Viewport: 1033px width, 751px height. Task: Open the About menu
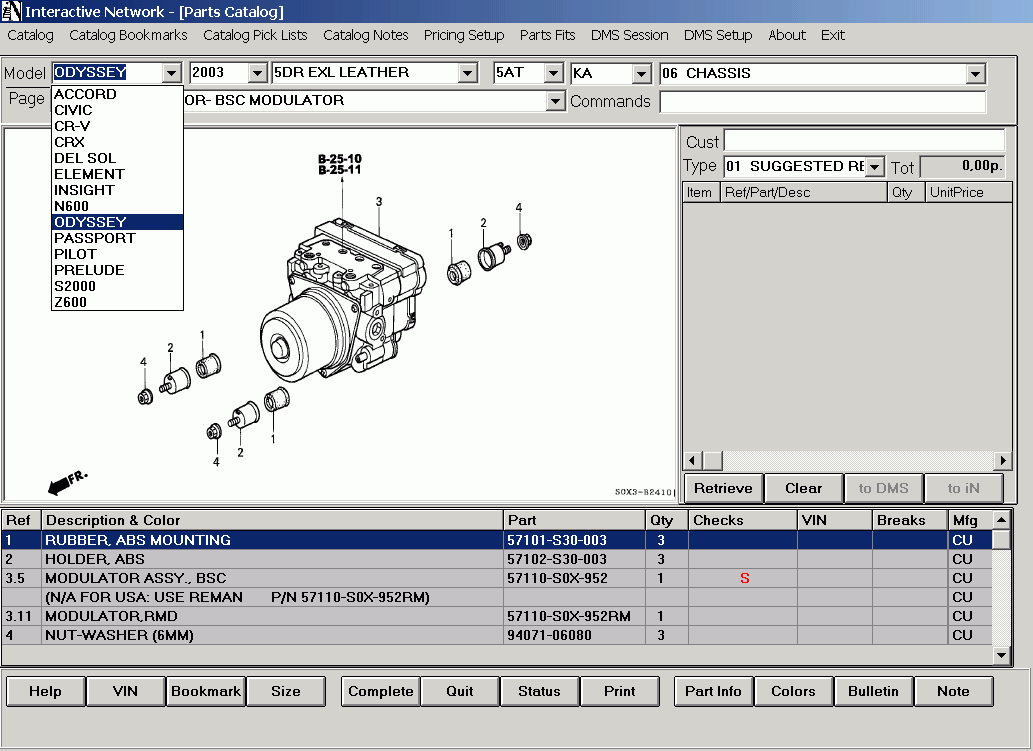pos(787,35)
